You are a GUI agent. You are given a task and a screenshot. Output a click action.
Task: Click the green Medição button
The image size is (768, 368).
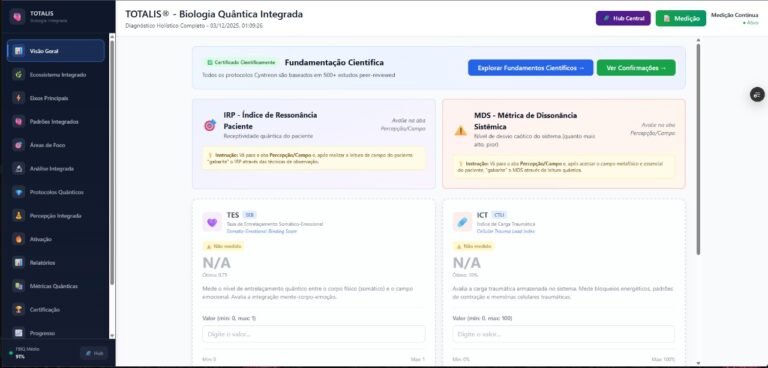(x=681, y=18)
